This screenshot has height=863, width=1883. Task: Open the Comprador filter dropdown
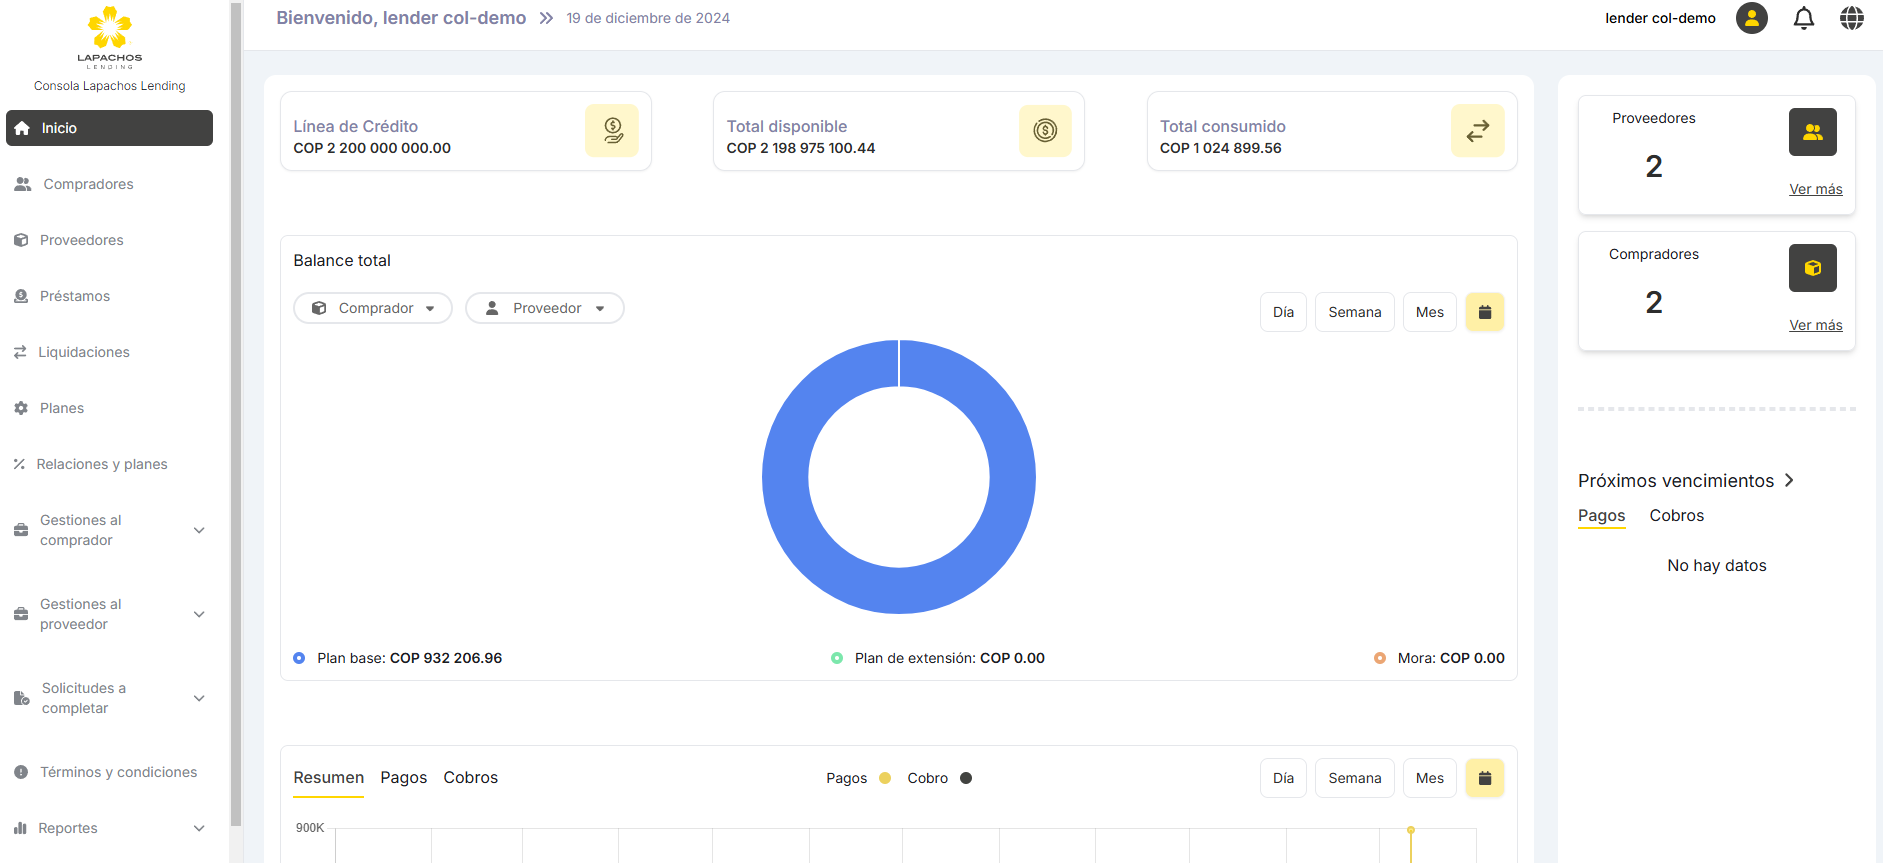click(373, 308)
